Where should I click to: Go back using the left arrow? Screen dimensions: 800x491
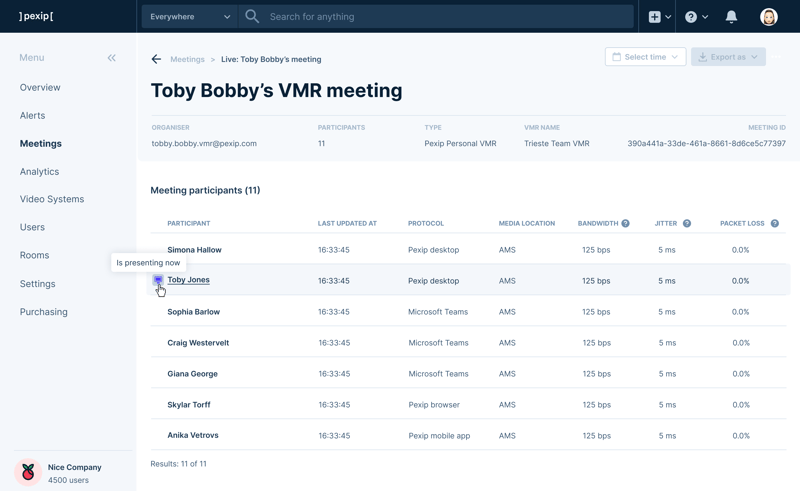pyautogui.click(x=156, y=59)
